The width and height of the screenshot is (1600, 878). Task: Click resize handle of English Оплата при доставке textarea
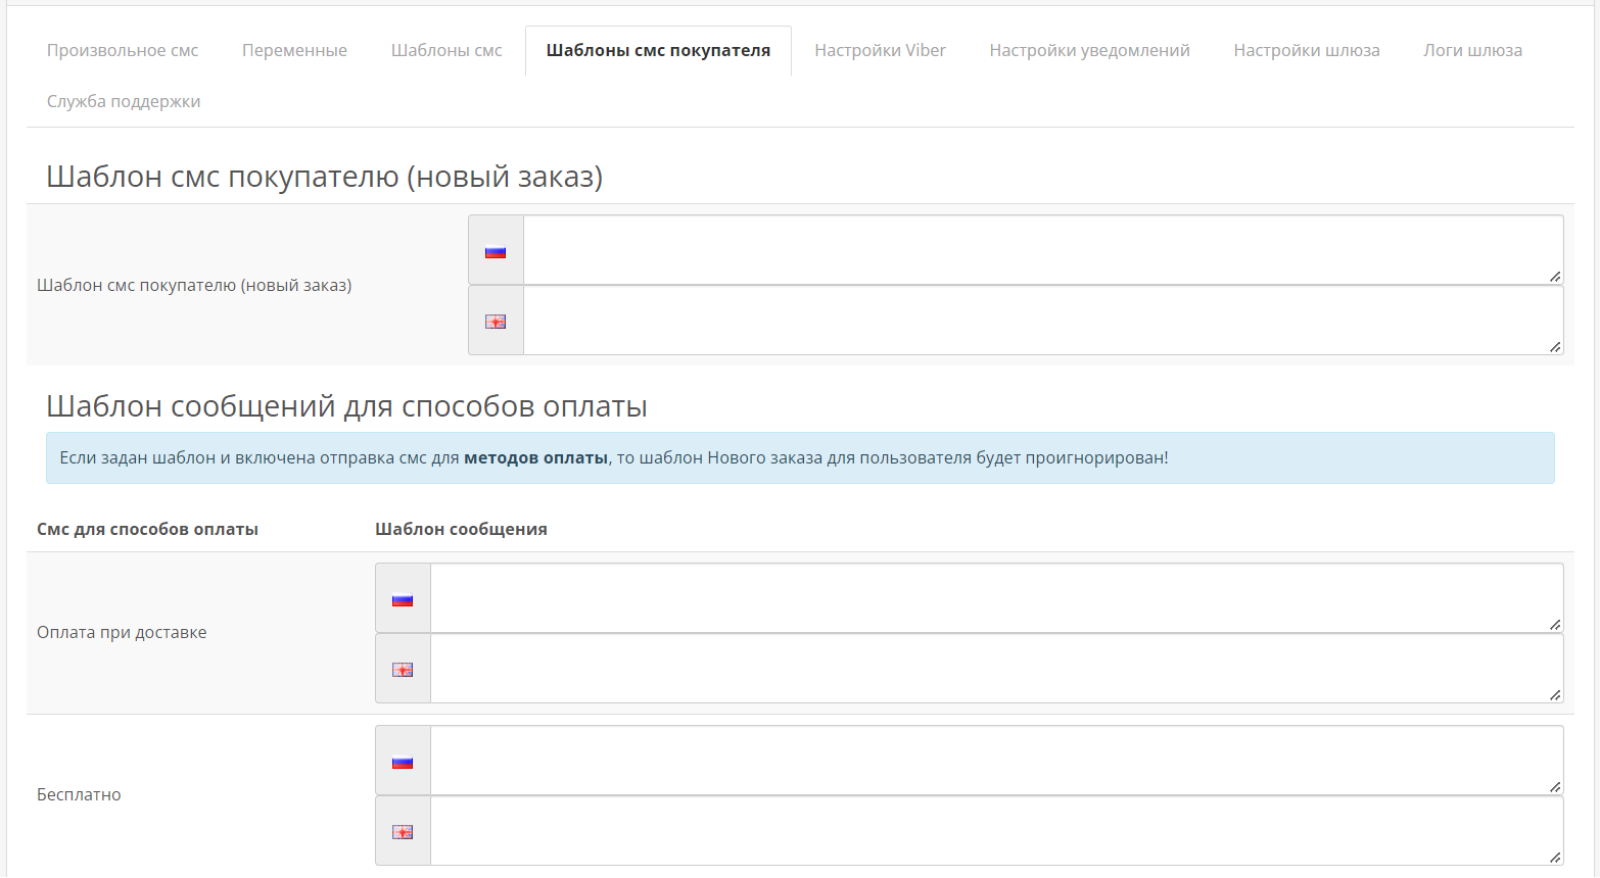[x=1555, y=695]
